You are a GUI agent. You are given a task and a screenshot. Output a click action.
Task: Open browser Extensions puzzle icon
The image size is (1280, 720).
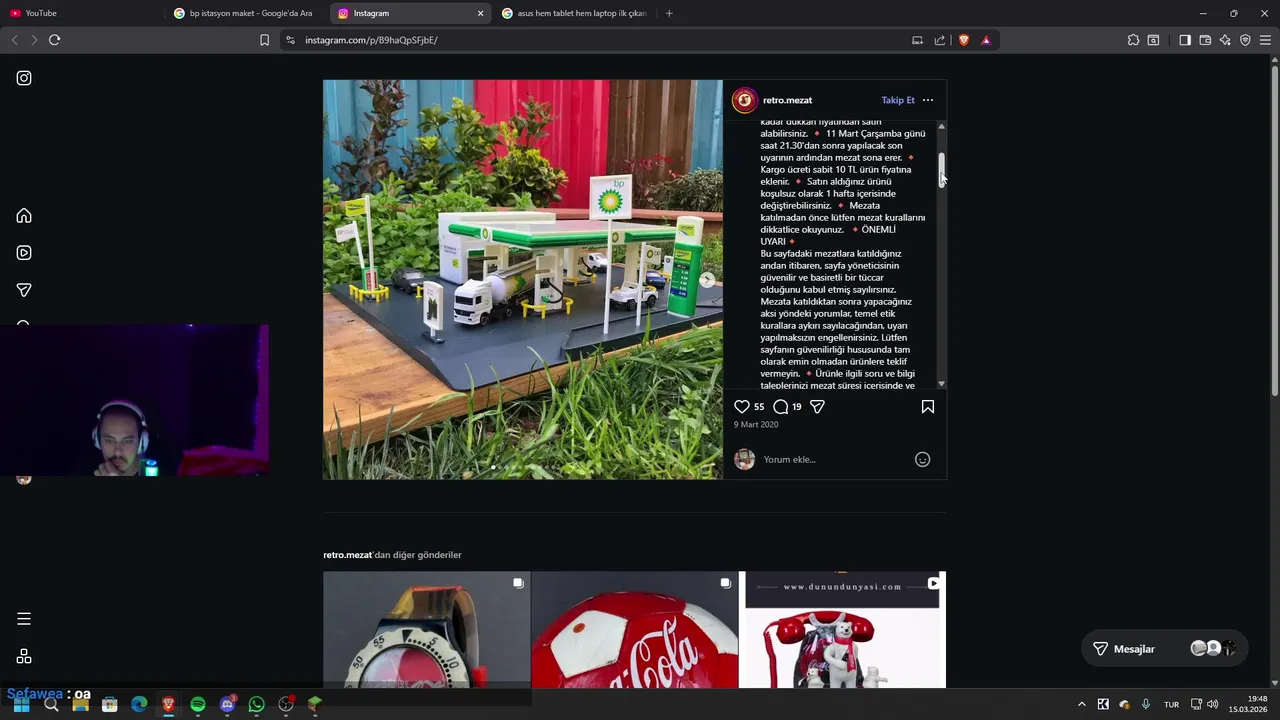click(x=1133, y=40)
